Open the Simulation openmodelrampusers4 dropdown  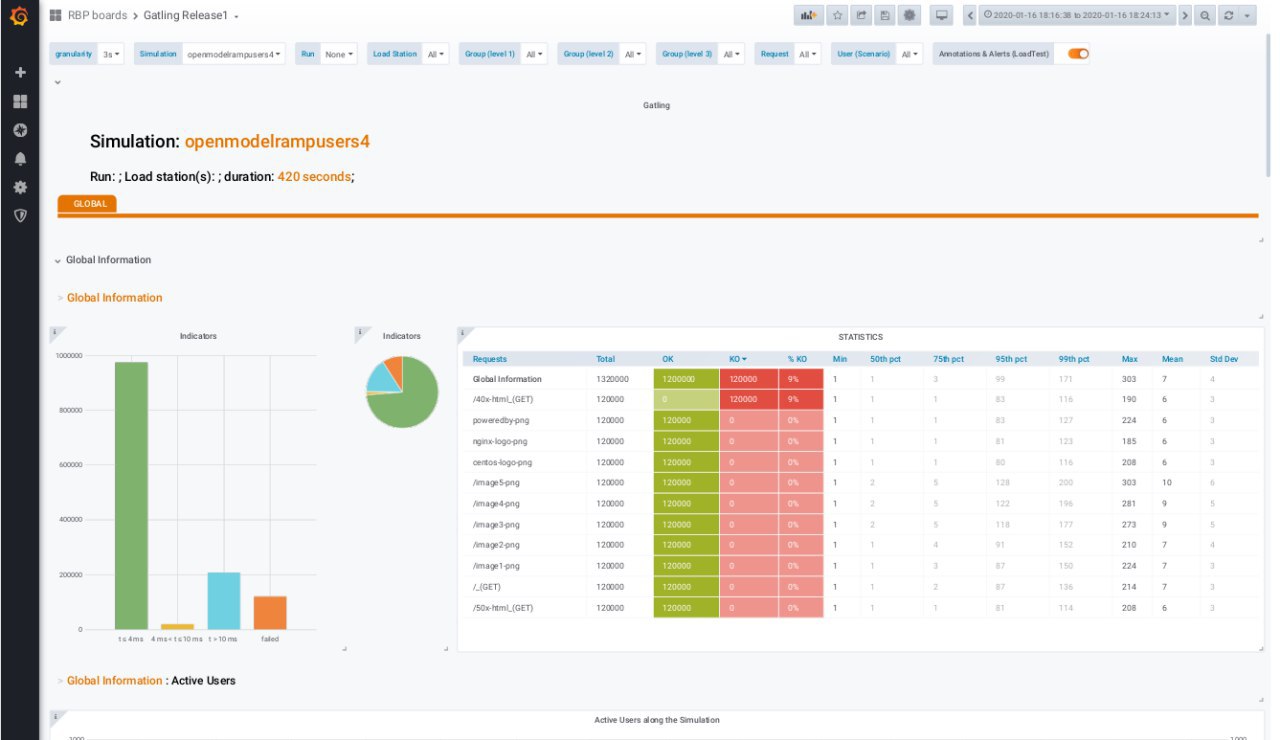[234, 54]
